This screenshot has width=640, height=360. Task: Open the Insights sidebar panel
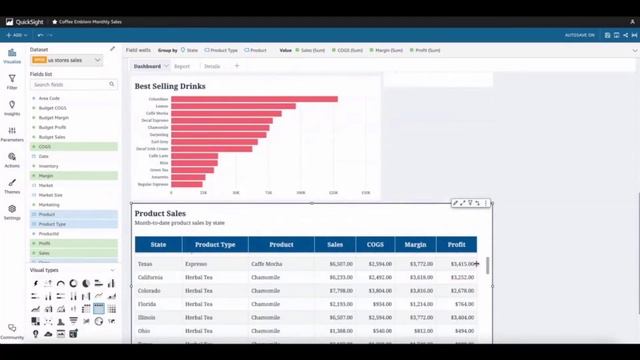coord(12,108)
